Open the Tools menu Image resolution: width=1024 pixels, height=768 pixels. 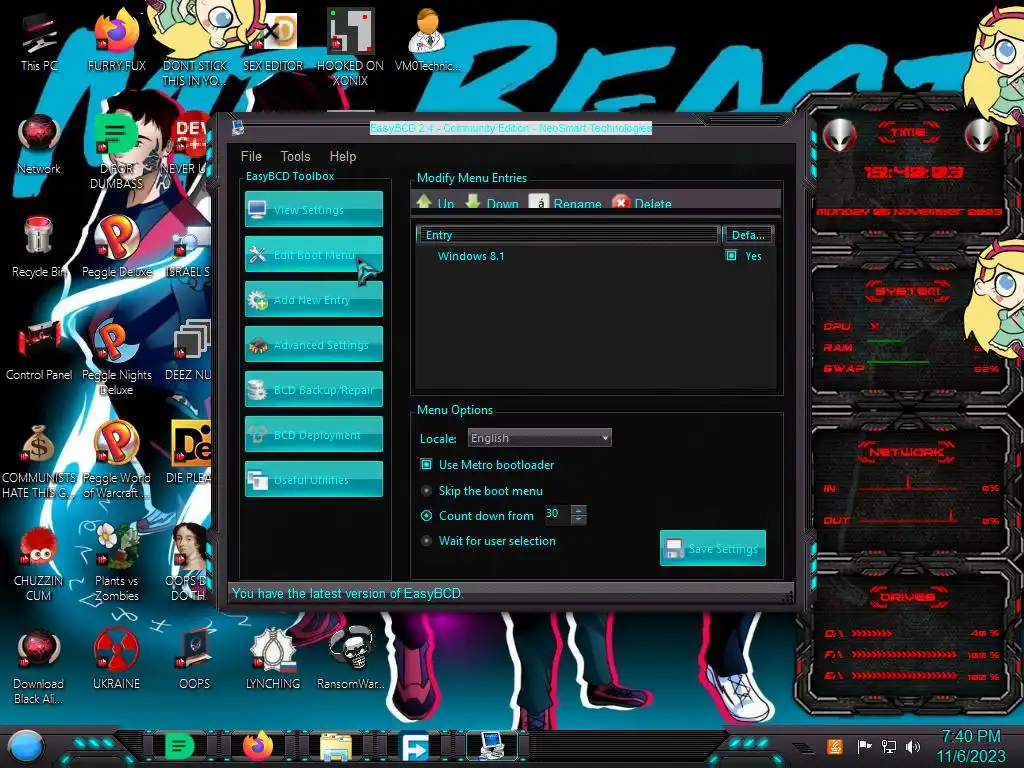tap(295, 156)
